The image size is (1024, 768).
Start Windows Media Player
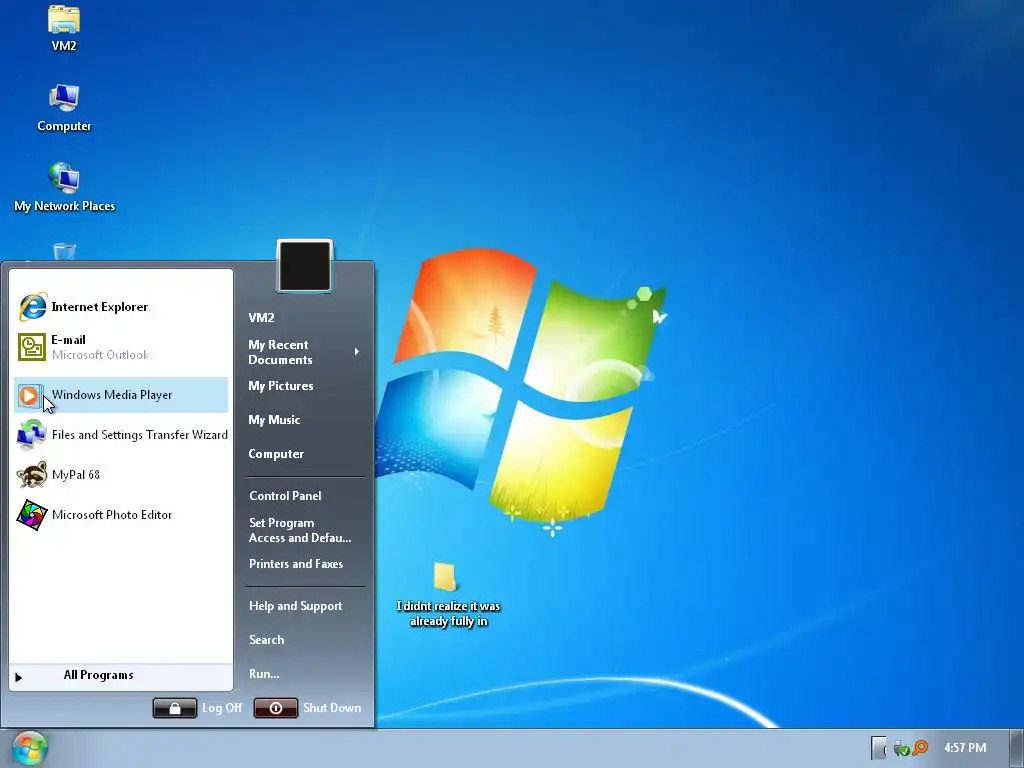[121, 394]
